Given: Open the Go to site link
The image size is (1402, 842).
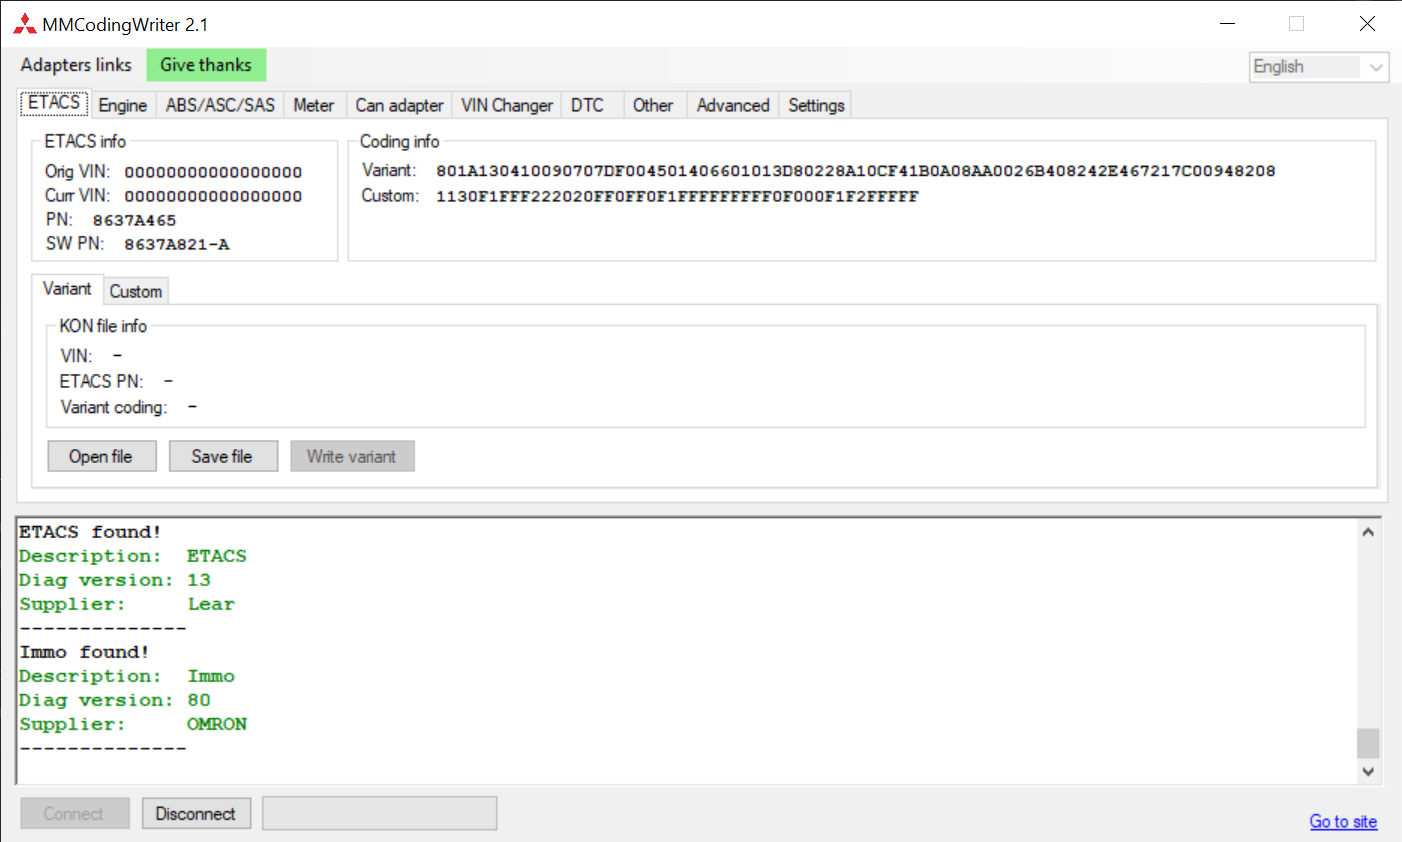Looking at the screenshot, I should coord(1343,821).
